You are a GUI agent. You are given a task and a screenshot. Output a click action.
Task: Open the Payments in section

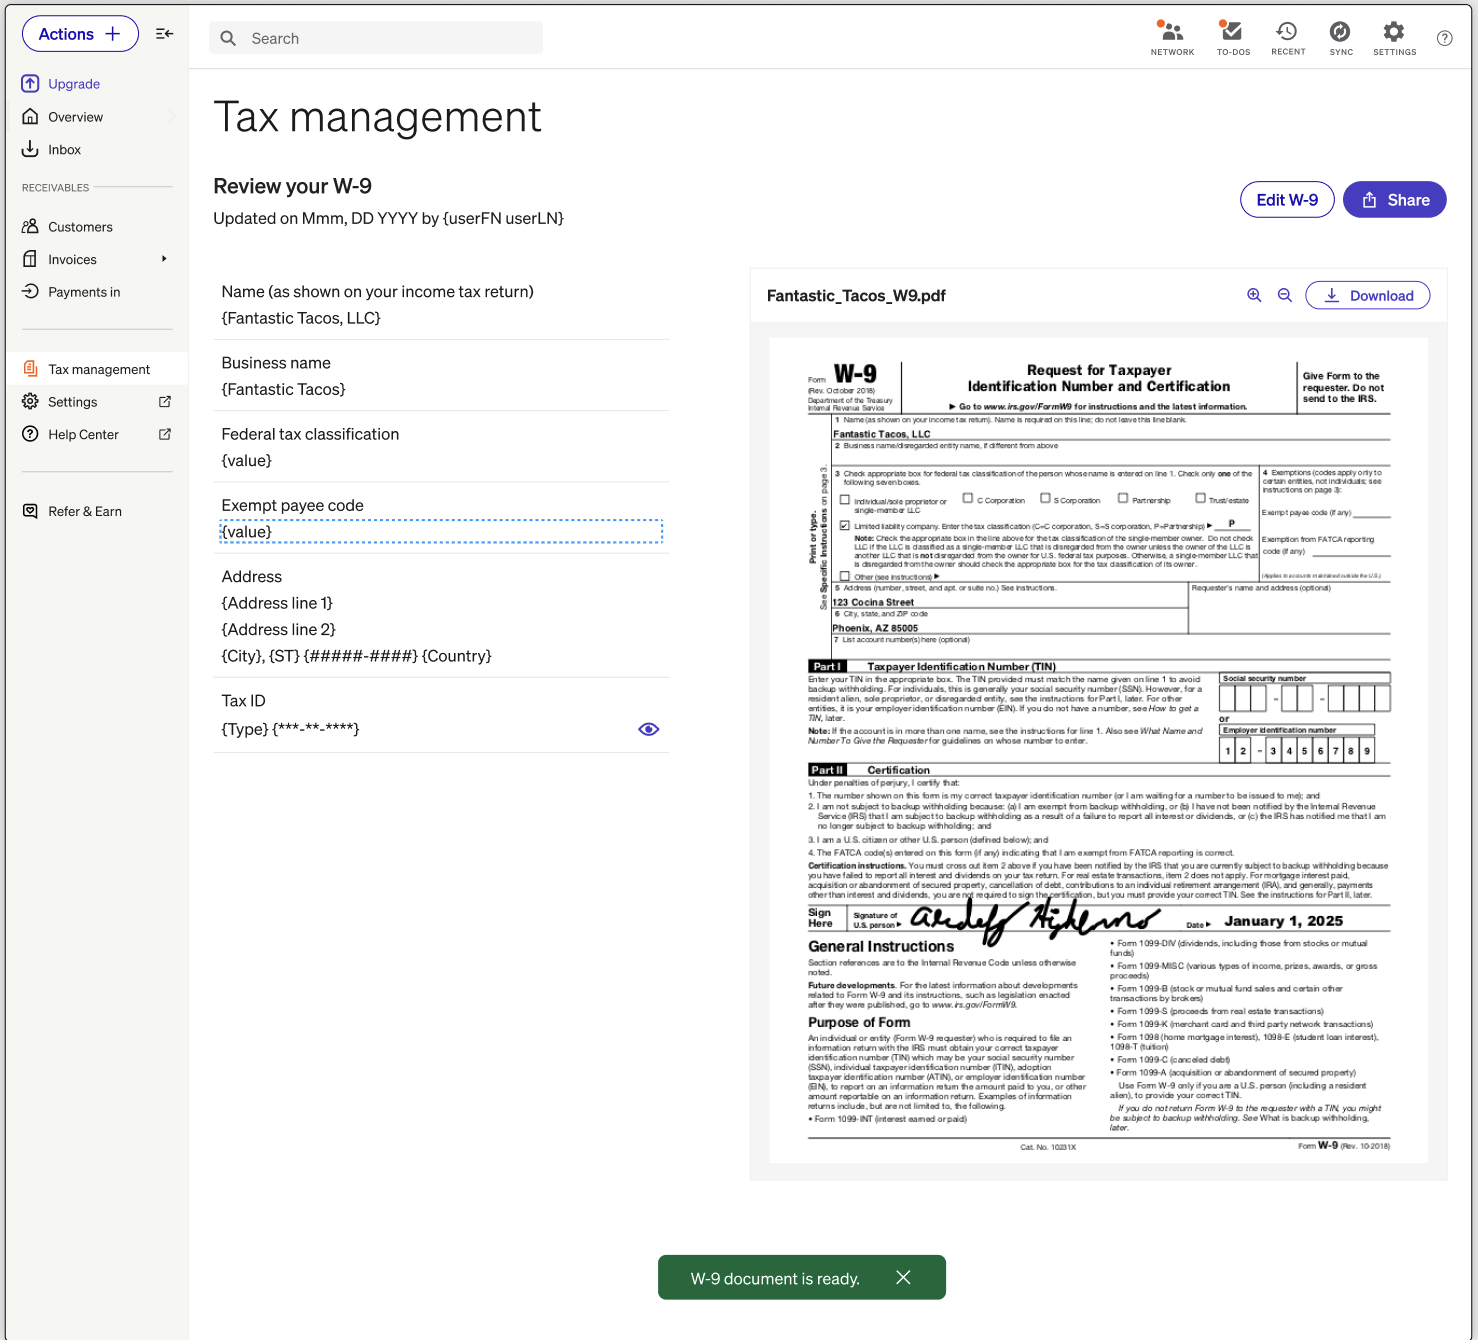point(84,291)
